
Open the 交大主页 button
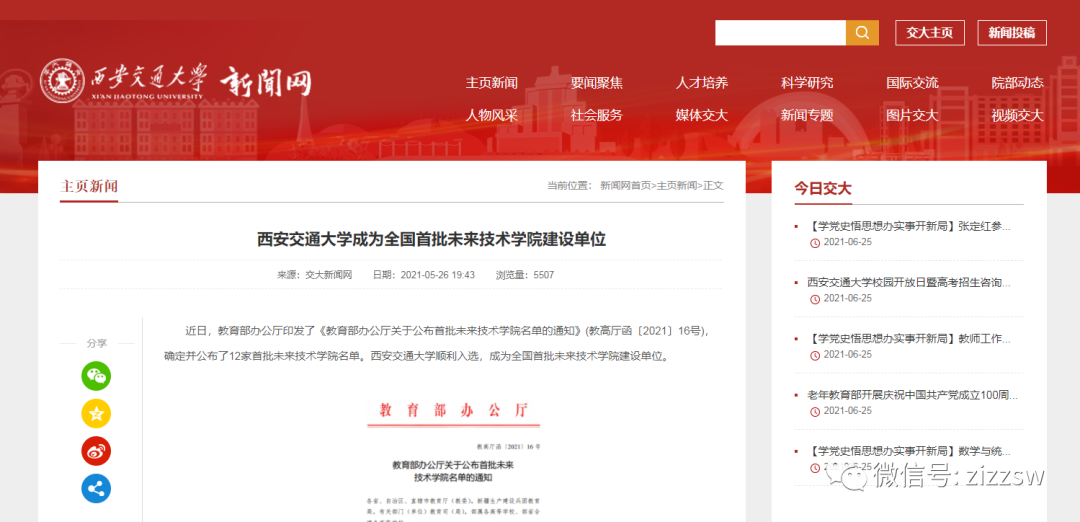click(930, 32)
